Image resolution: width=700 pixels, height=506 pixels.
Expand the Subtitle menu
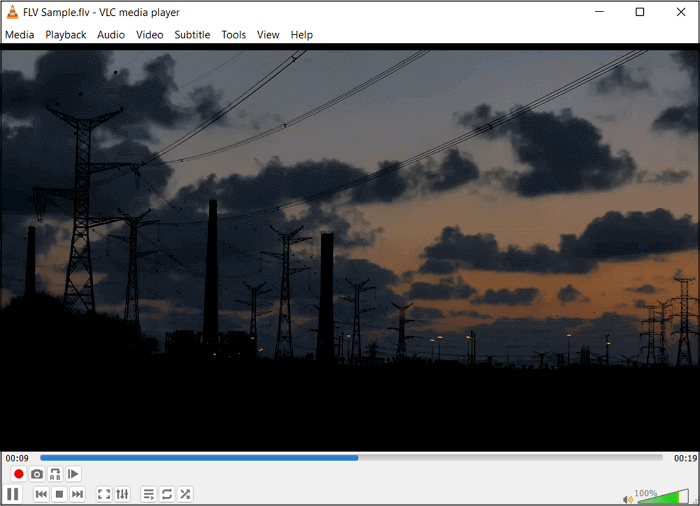point(192,34)
